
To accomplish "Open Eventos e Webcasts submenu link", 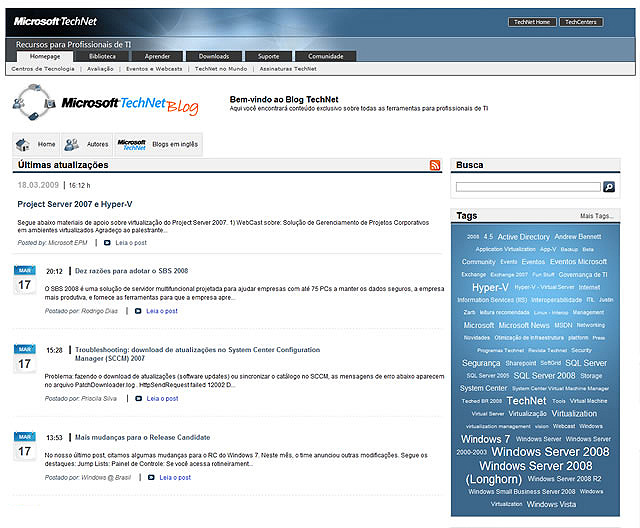I will point(154,69).
